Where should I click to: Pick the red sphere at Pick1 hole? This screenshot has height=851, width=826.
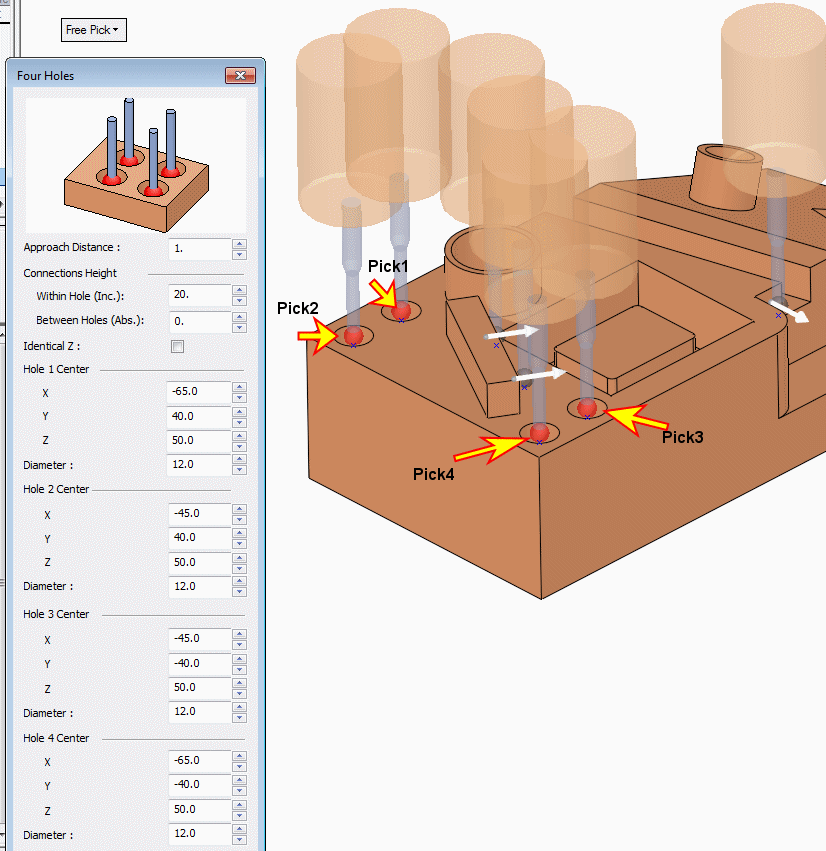tap(401, 311)
